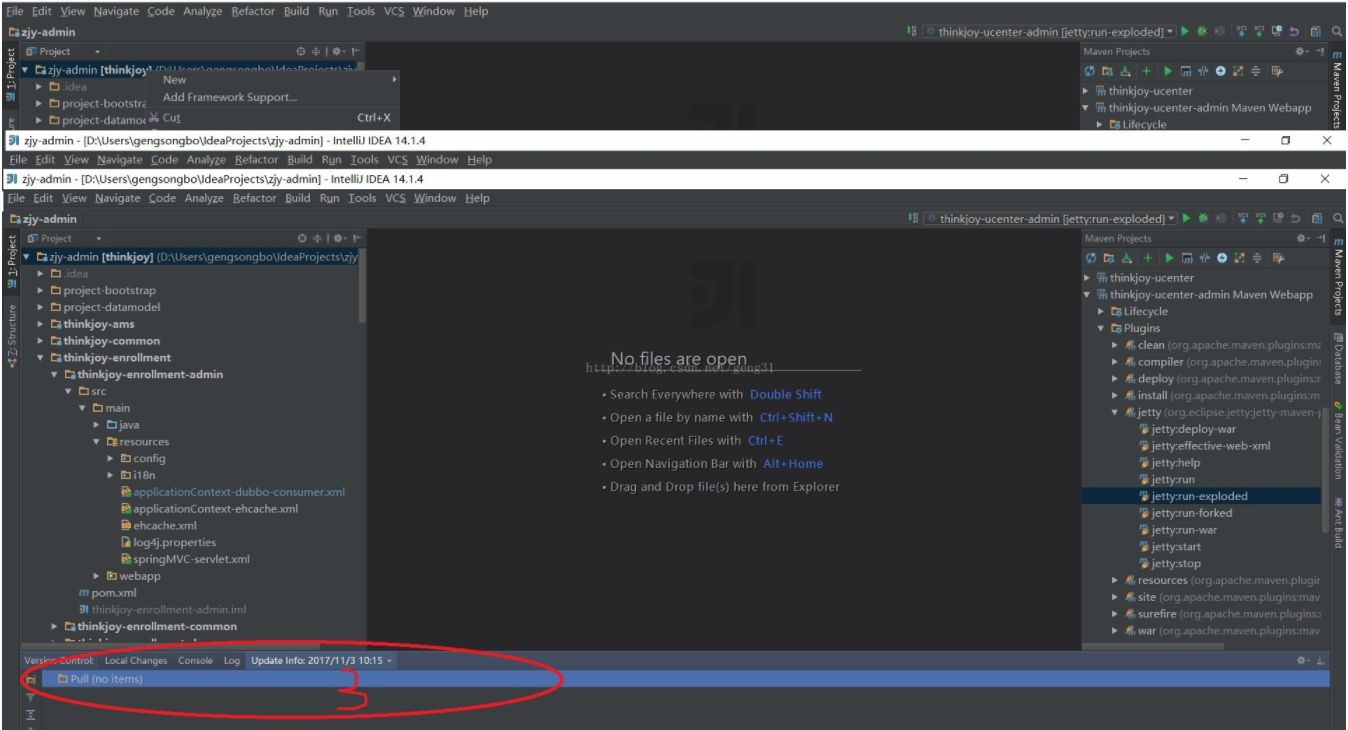This screenshot has width=1348, height=730.
Task: Expand Lifecycle node in front Maven panel
Action: 1101,311
